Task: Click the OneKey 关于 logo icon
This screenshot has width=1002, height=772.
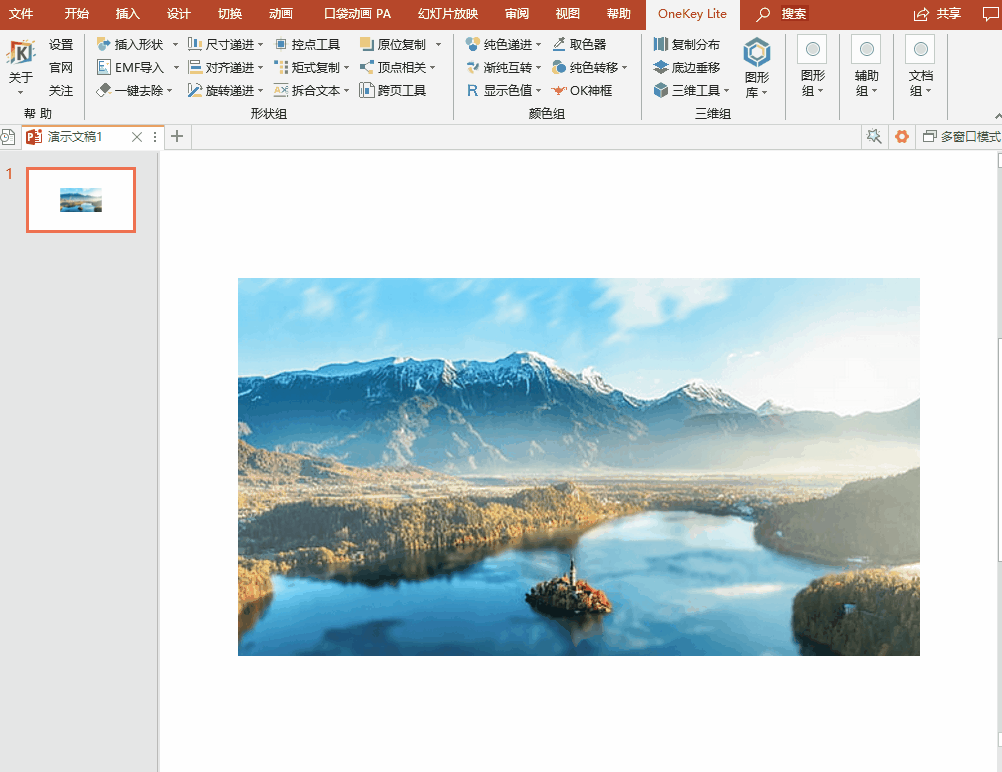Action: pos(20,53)
